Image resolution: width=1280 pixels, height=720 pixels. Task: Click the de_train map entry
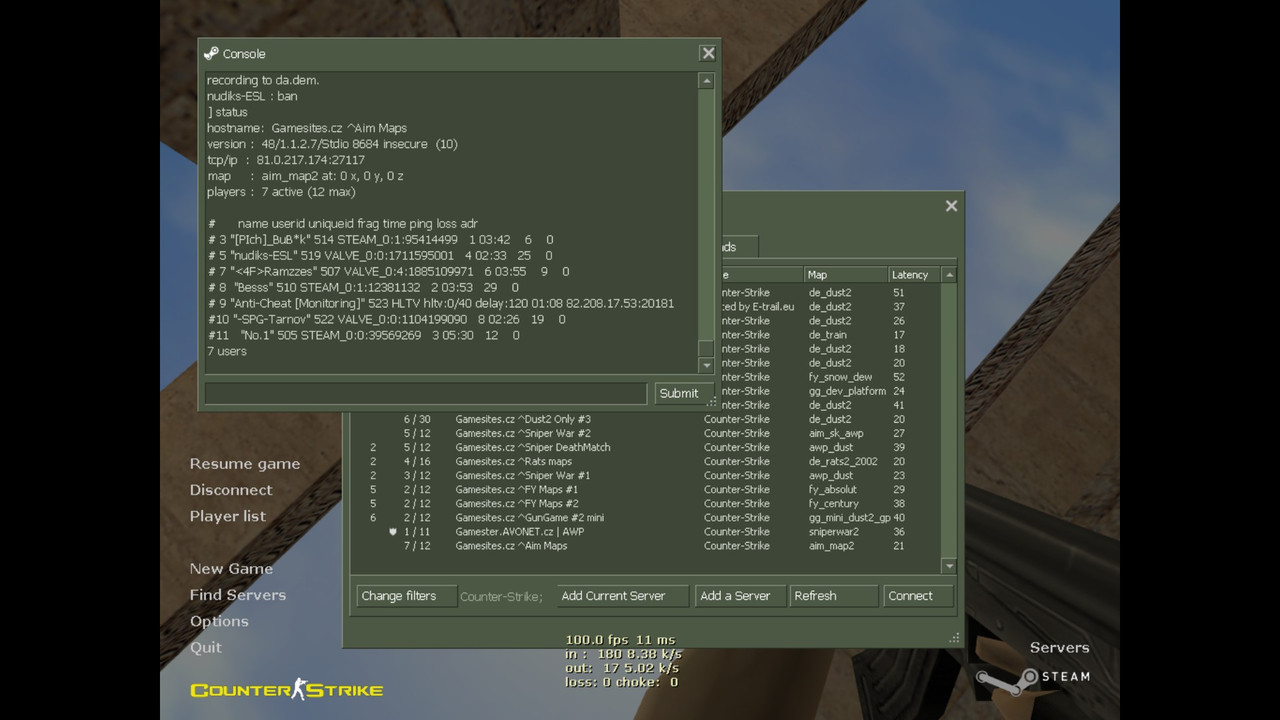click(828, 335)
